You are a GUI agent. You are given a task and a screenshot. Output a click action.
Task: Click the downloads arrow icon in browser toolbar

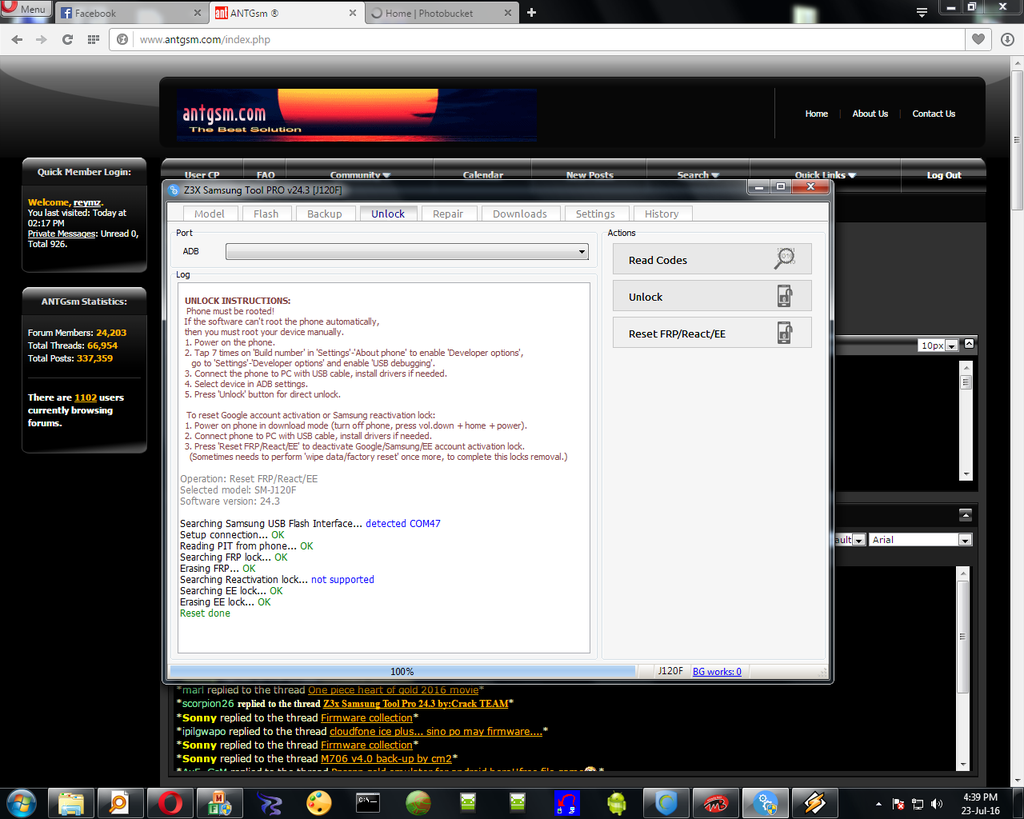(1008, 39)
